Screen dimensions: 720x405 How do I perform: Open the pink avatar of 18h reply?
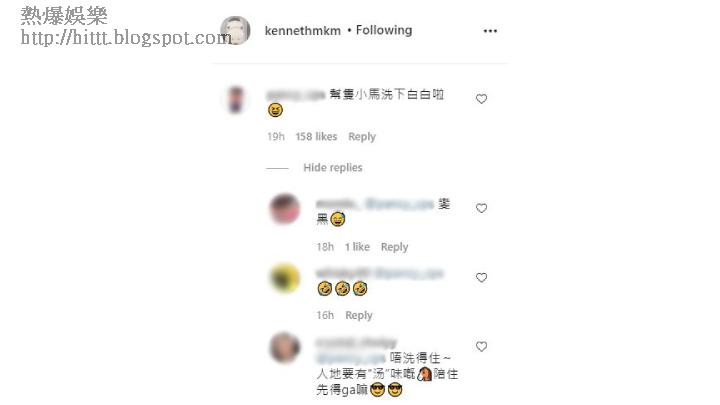coord(285,208)
